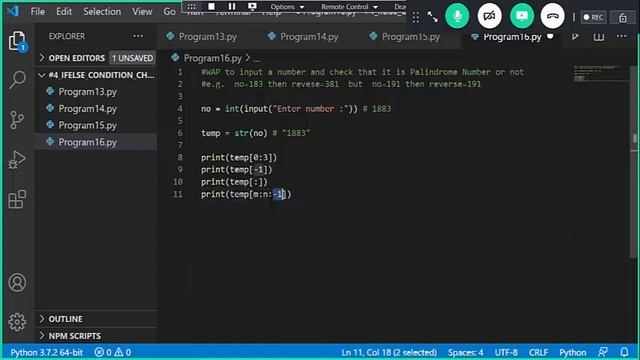The width and height of the screenshot is (640, 360).
Task: Open editor more actions ellipsis
Action: click(x=621, y=36)
